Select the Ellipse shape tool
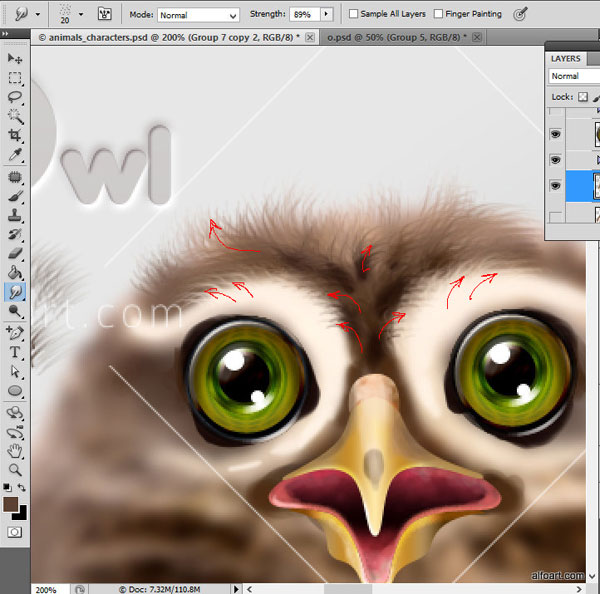 (15, 390)
